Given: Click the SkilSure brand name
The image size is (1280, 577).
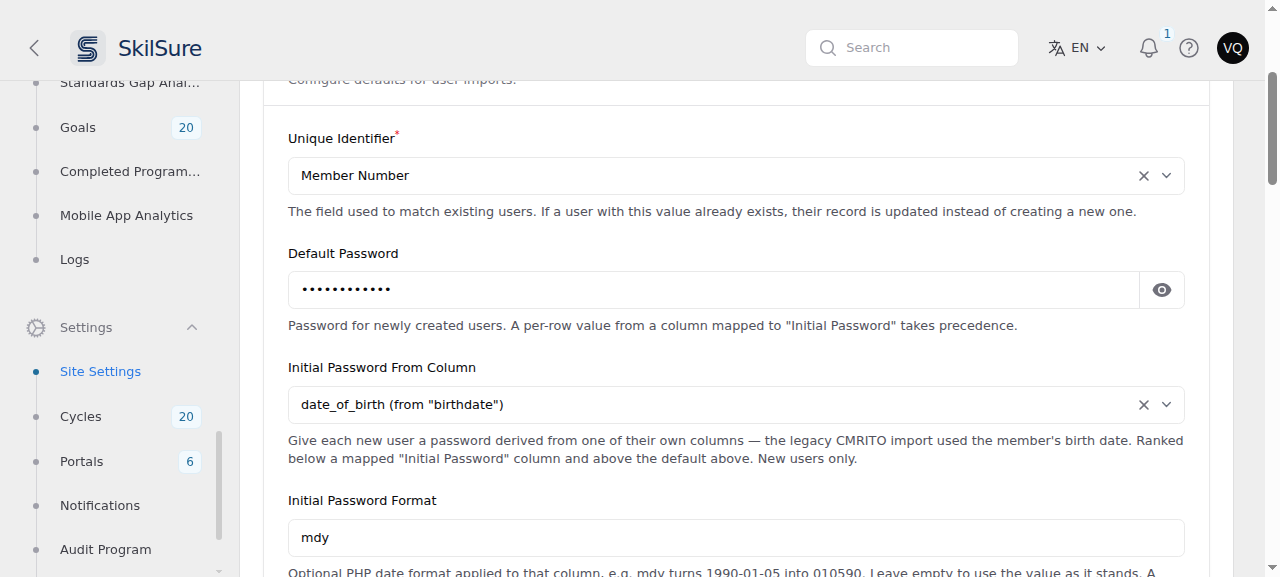Looking at the screenshot, I should point(160,48).
